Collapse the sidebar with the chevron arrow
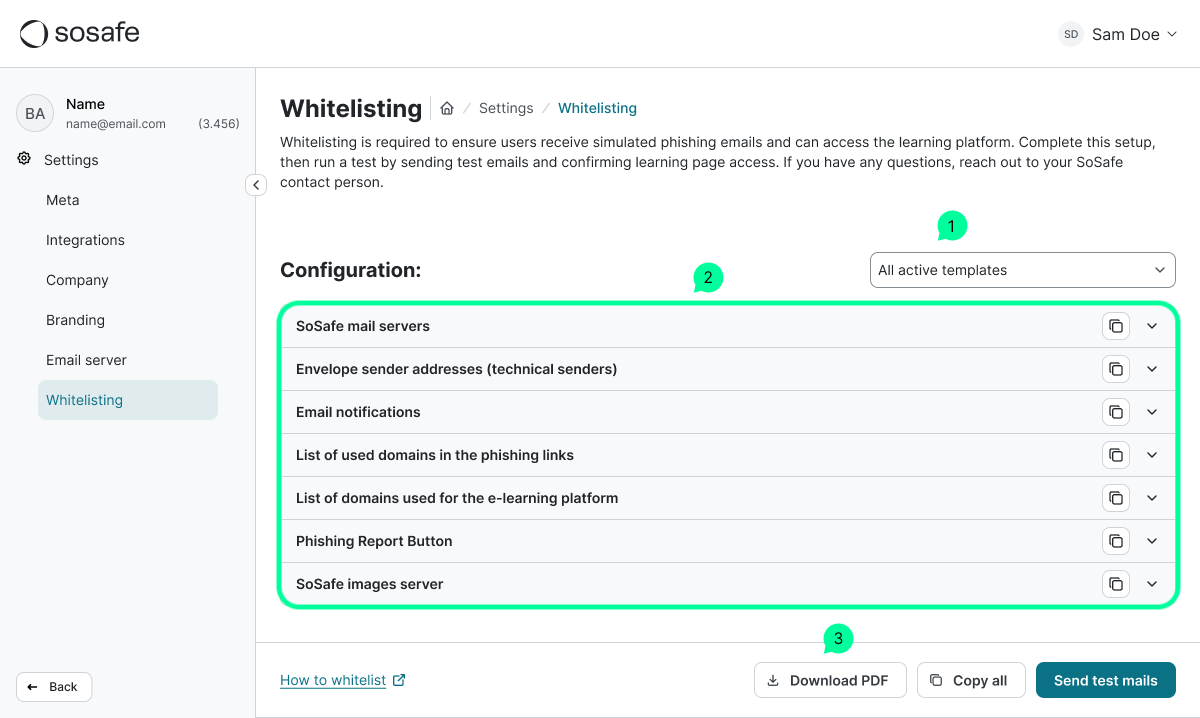Screen dimensions: 1200x718 [256, 185]
